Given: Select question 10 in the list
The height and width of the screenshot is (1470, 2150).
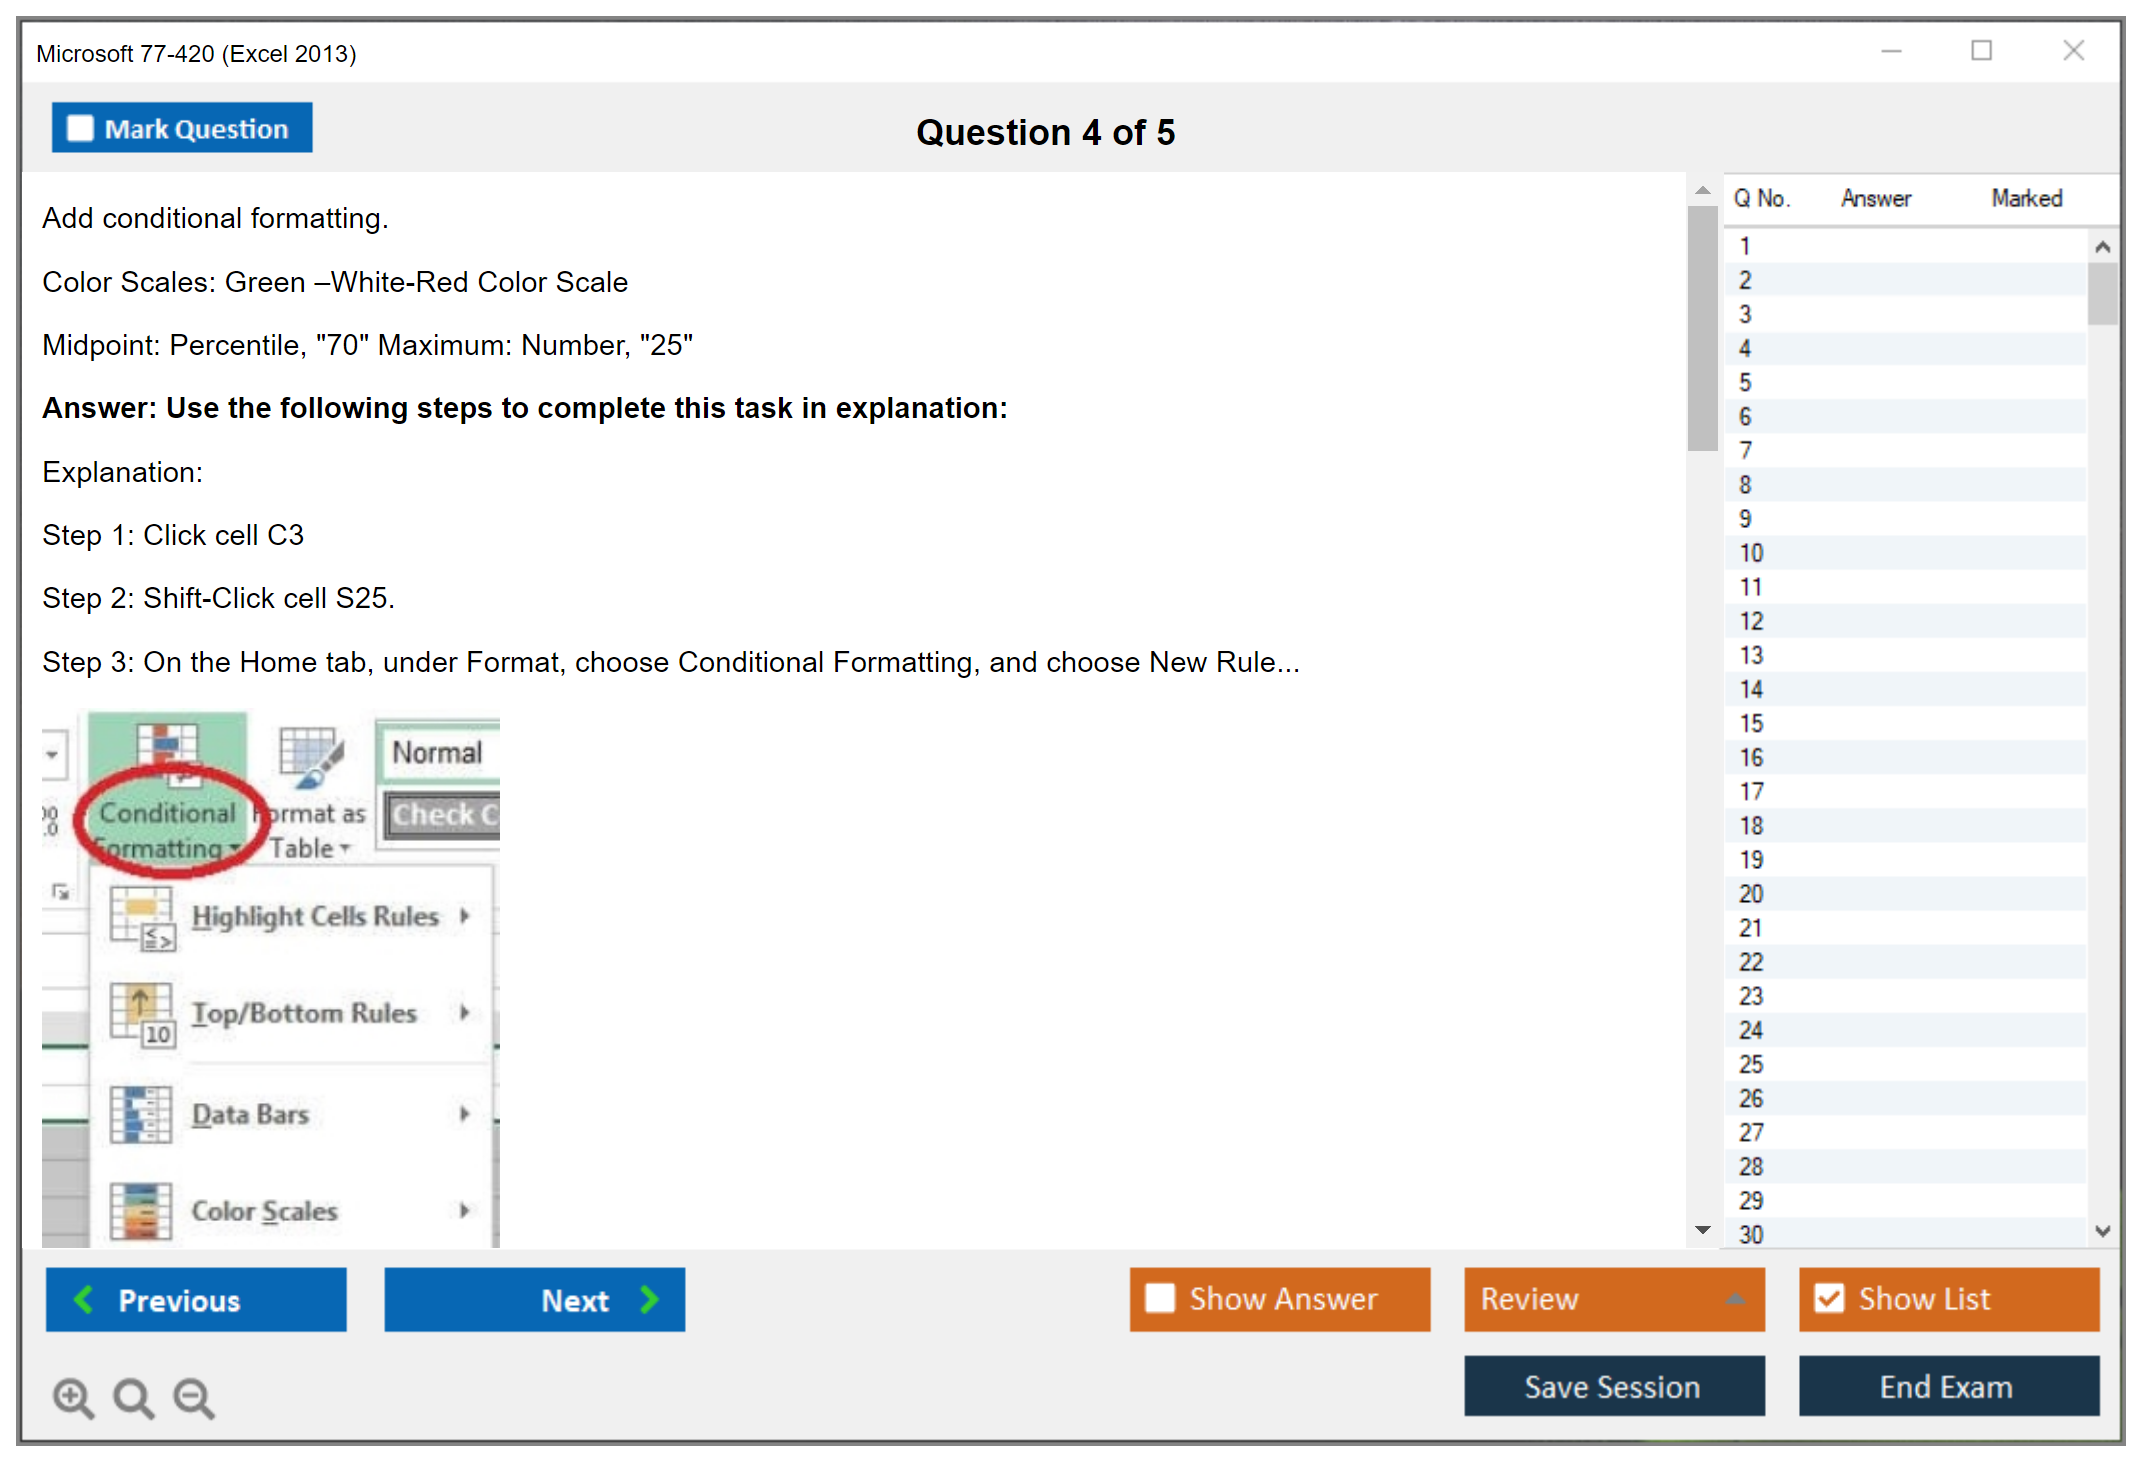Looking at the screenshot, I should (1751, 553).
